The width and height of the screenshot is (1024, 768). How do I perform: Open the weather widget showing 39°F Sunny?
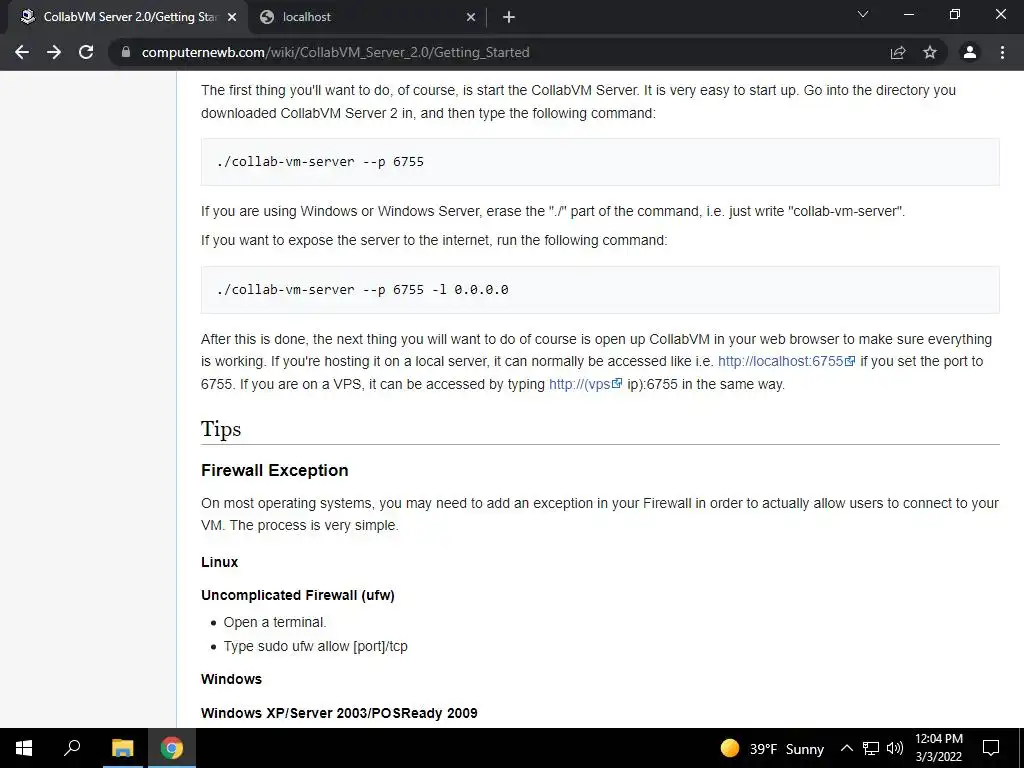click(x=772, y=748)
